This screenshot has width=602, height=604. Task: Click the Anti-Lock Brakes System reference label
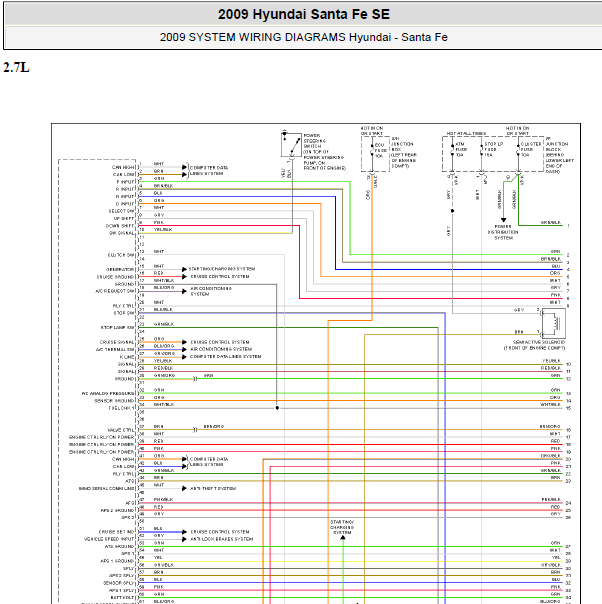(219, 538)
